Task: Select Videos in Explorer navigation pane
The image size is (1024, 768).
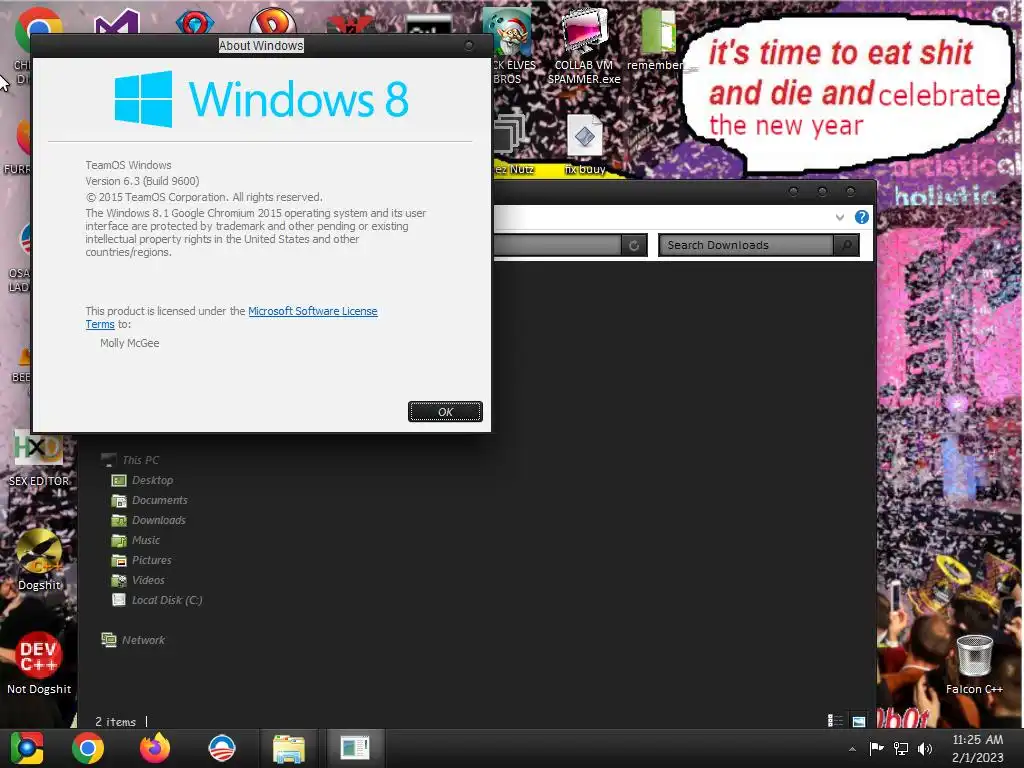Action: point(138,581)
